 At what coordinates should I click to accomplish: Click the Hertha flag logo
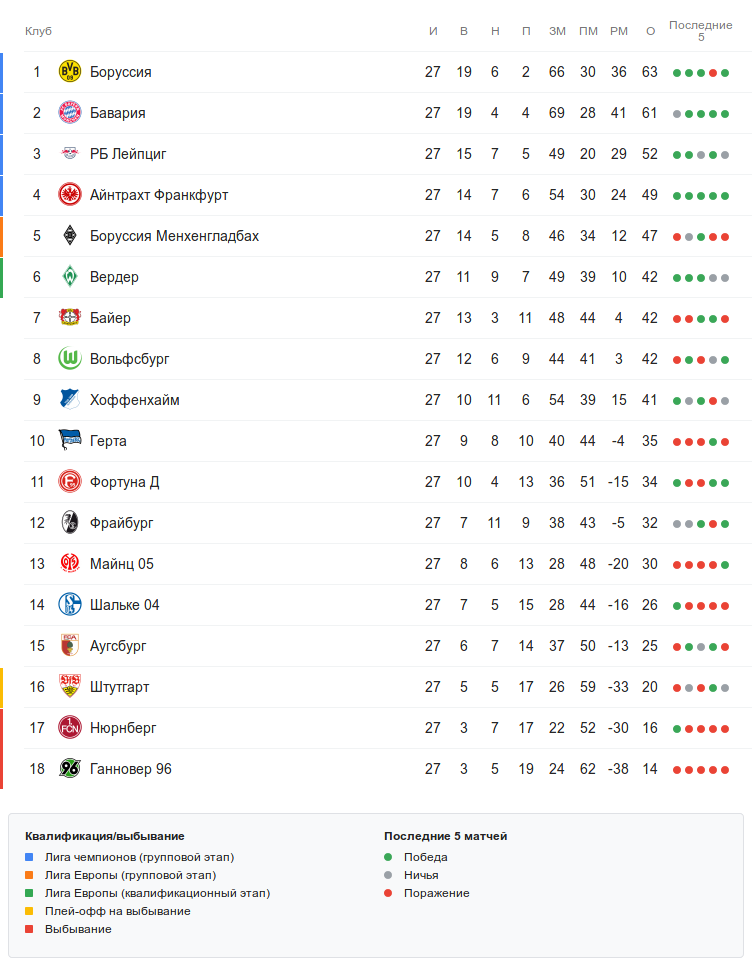(69, 441)
